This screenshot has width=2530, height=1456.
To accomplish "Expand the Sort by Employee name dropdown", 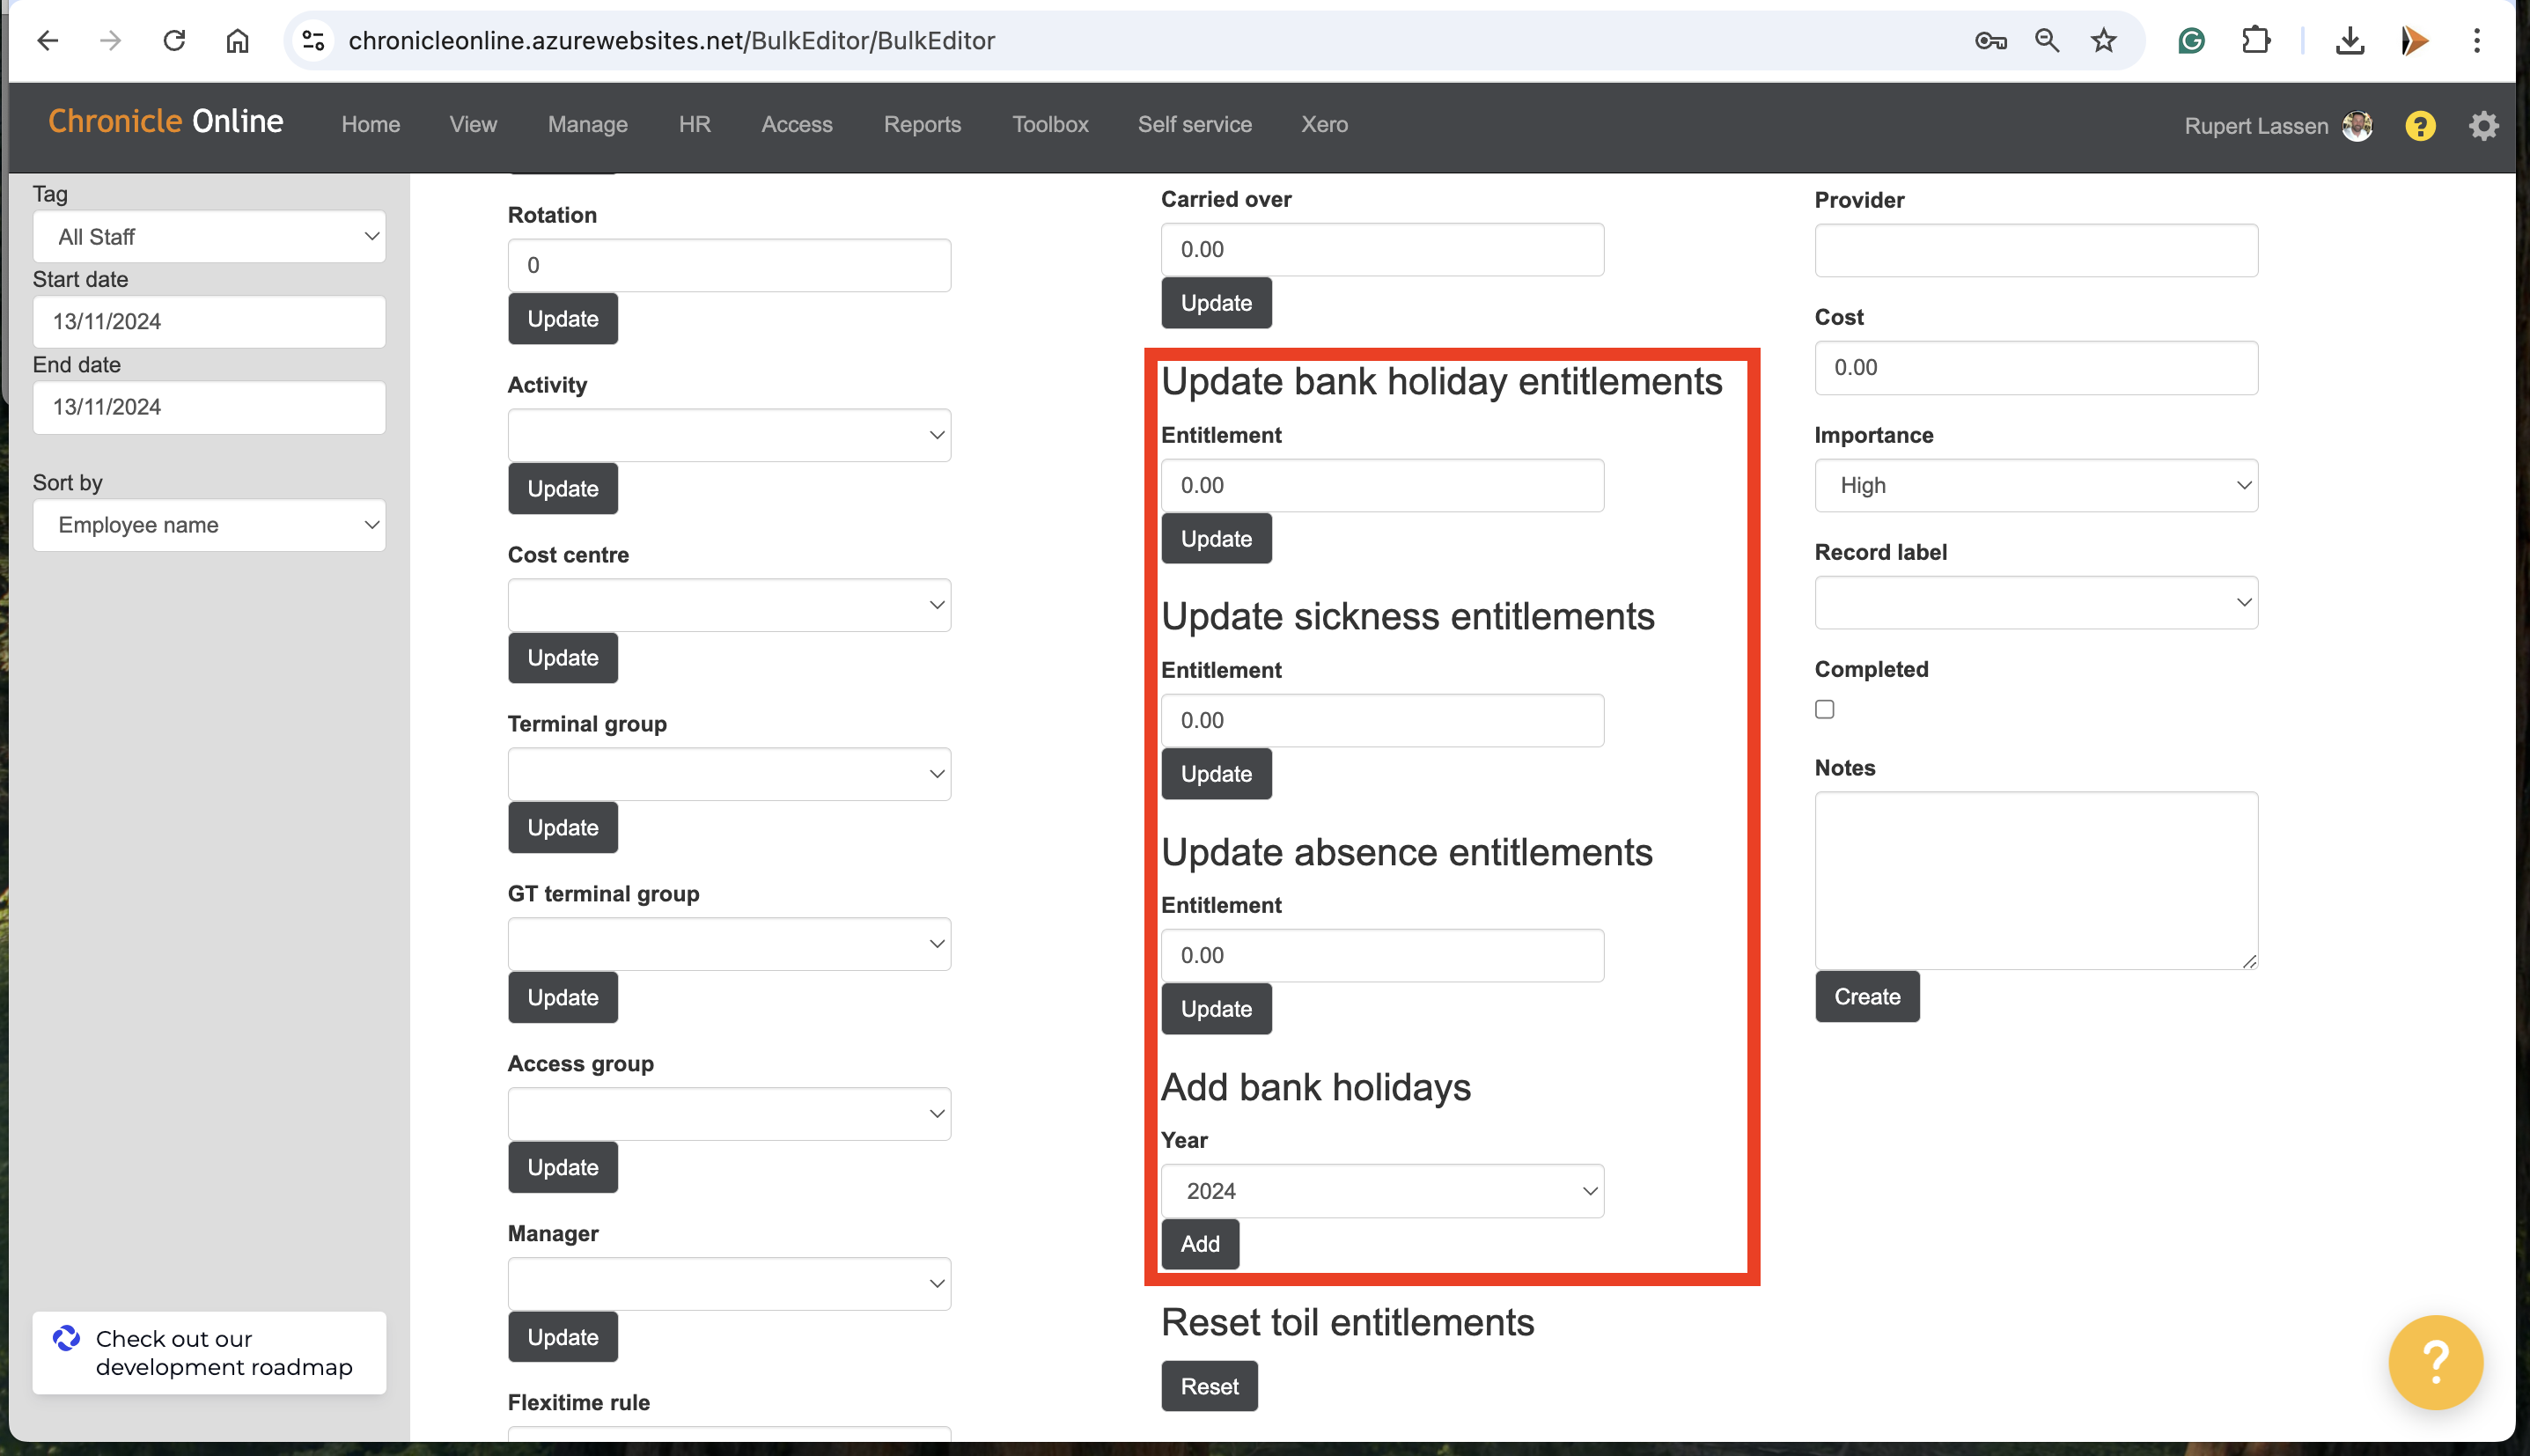I will [x=208, y=525].
